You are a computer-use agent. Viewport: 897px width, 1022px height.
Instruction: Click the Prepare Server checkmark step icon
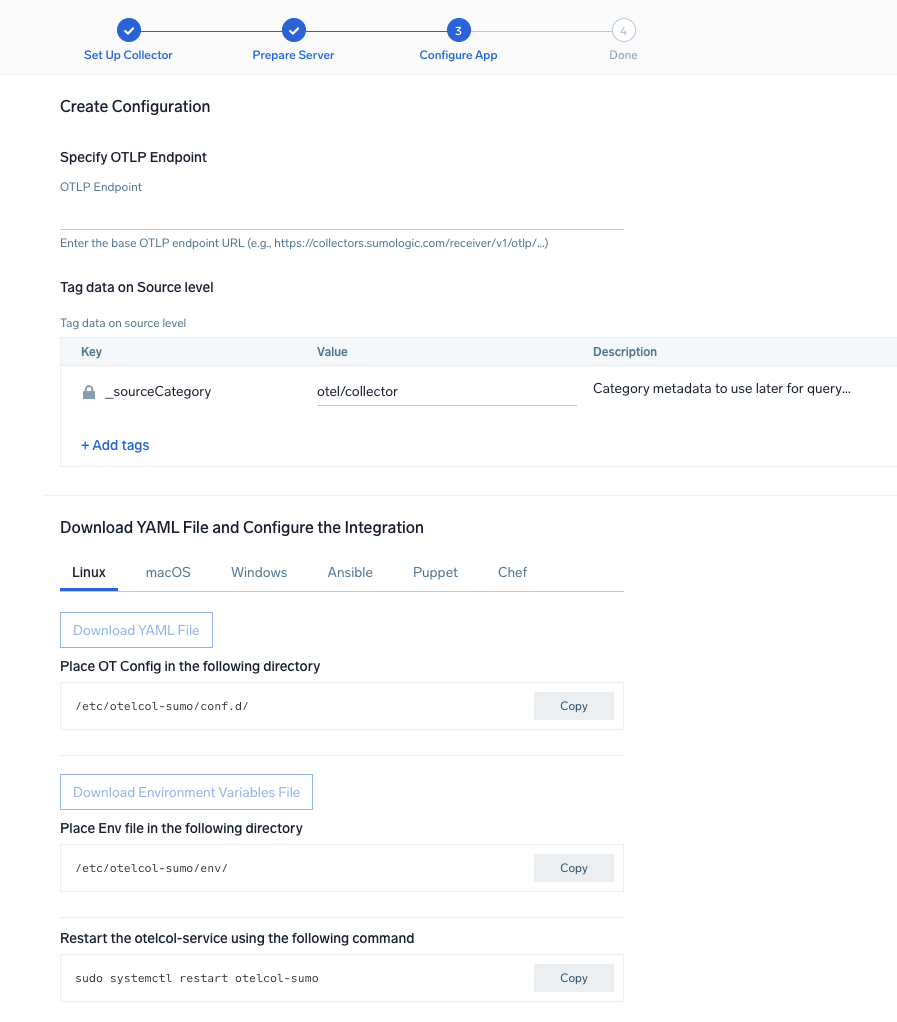[293, 31]
